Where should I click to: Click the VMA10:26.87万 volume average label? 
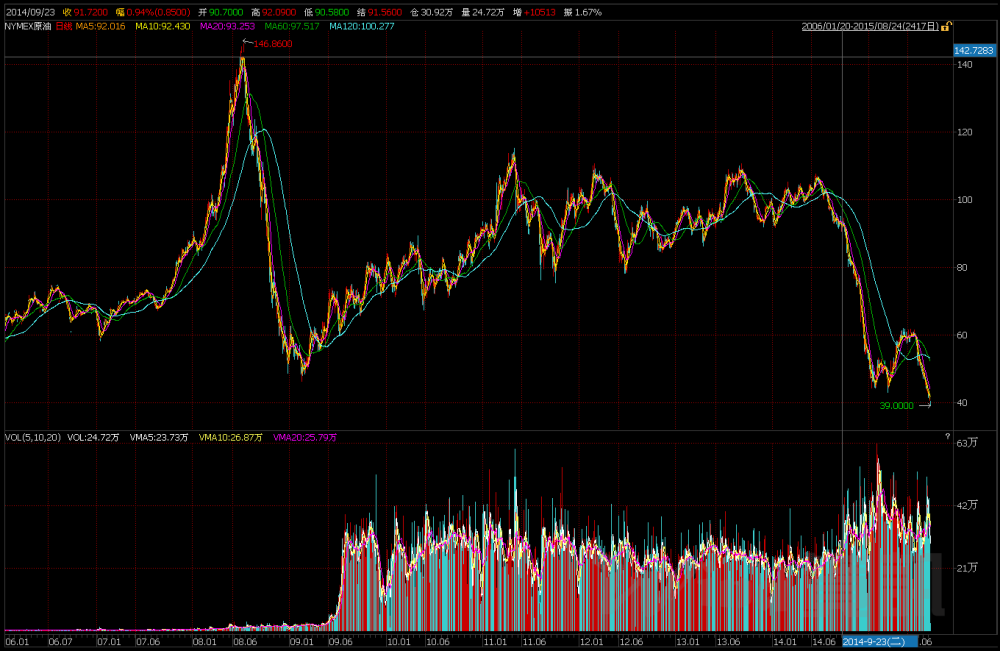click(x=231, y=437)
